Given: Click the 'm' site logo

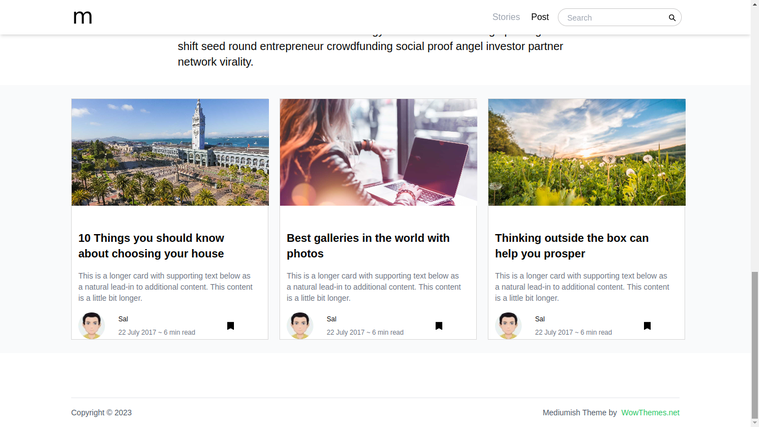Looking at the screenshot, I should click(82, 17).
